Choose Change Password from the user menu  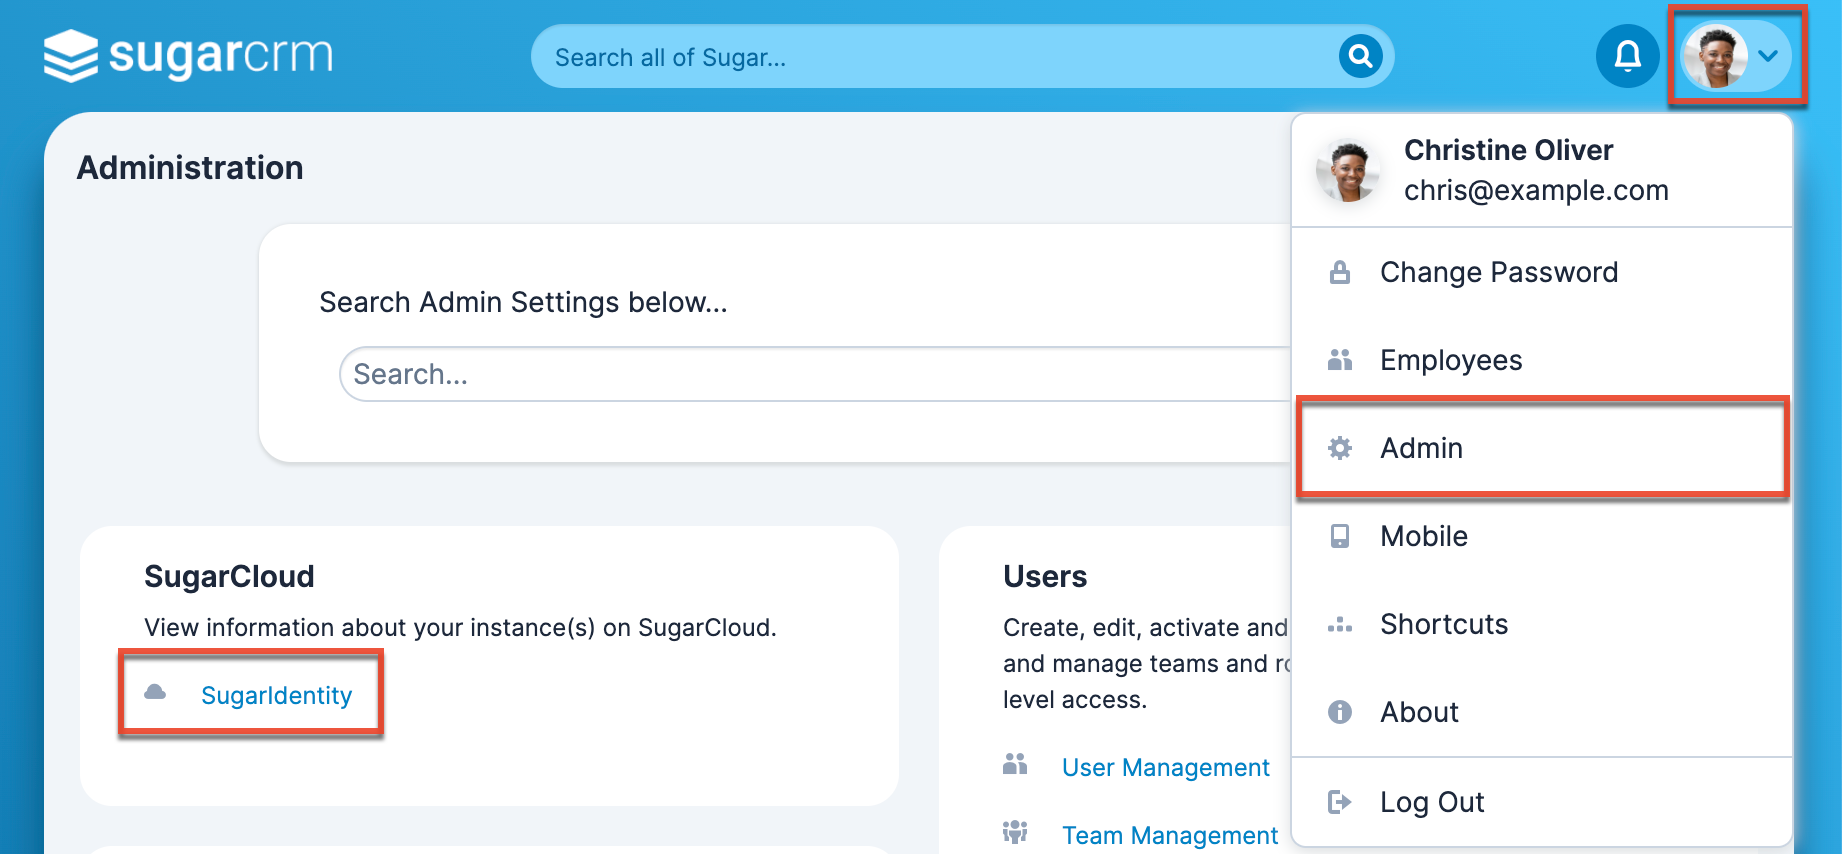[x=1542, y=272]
